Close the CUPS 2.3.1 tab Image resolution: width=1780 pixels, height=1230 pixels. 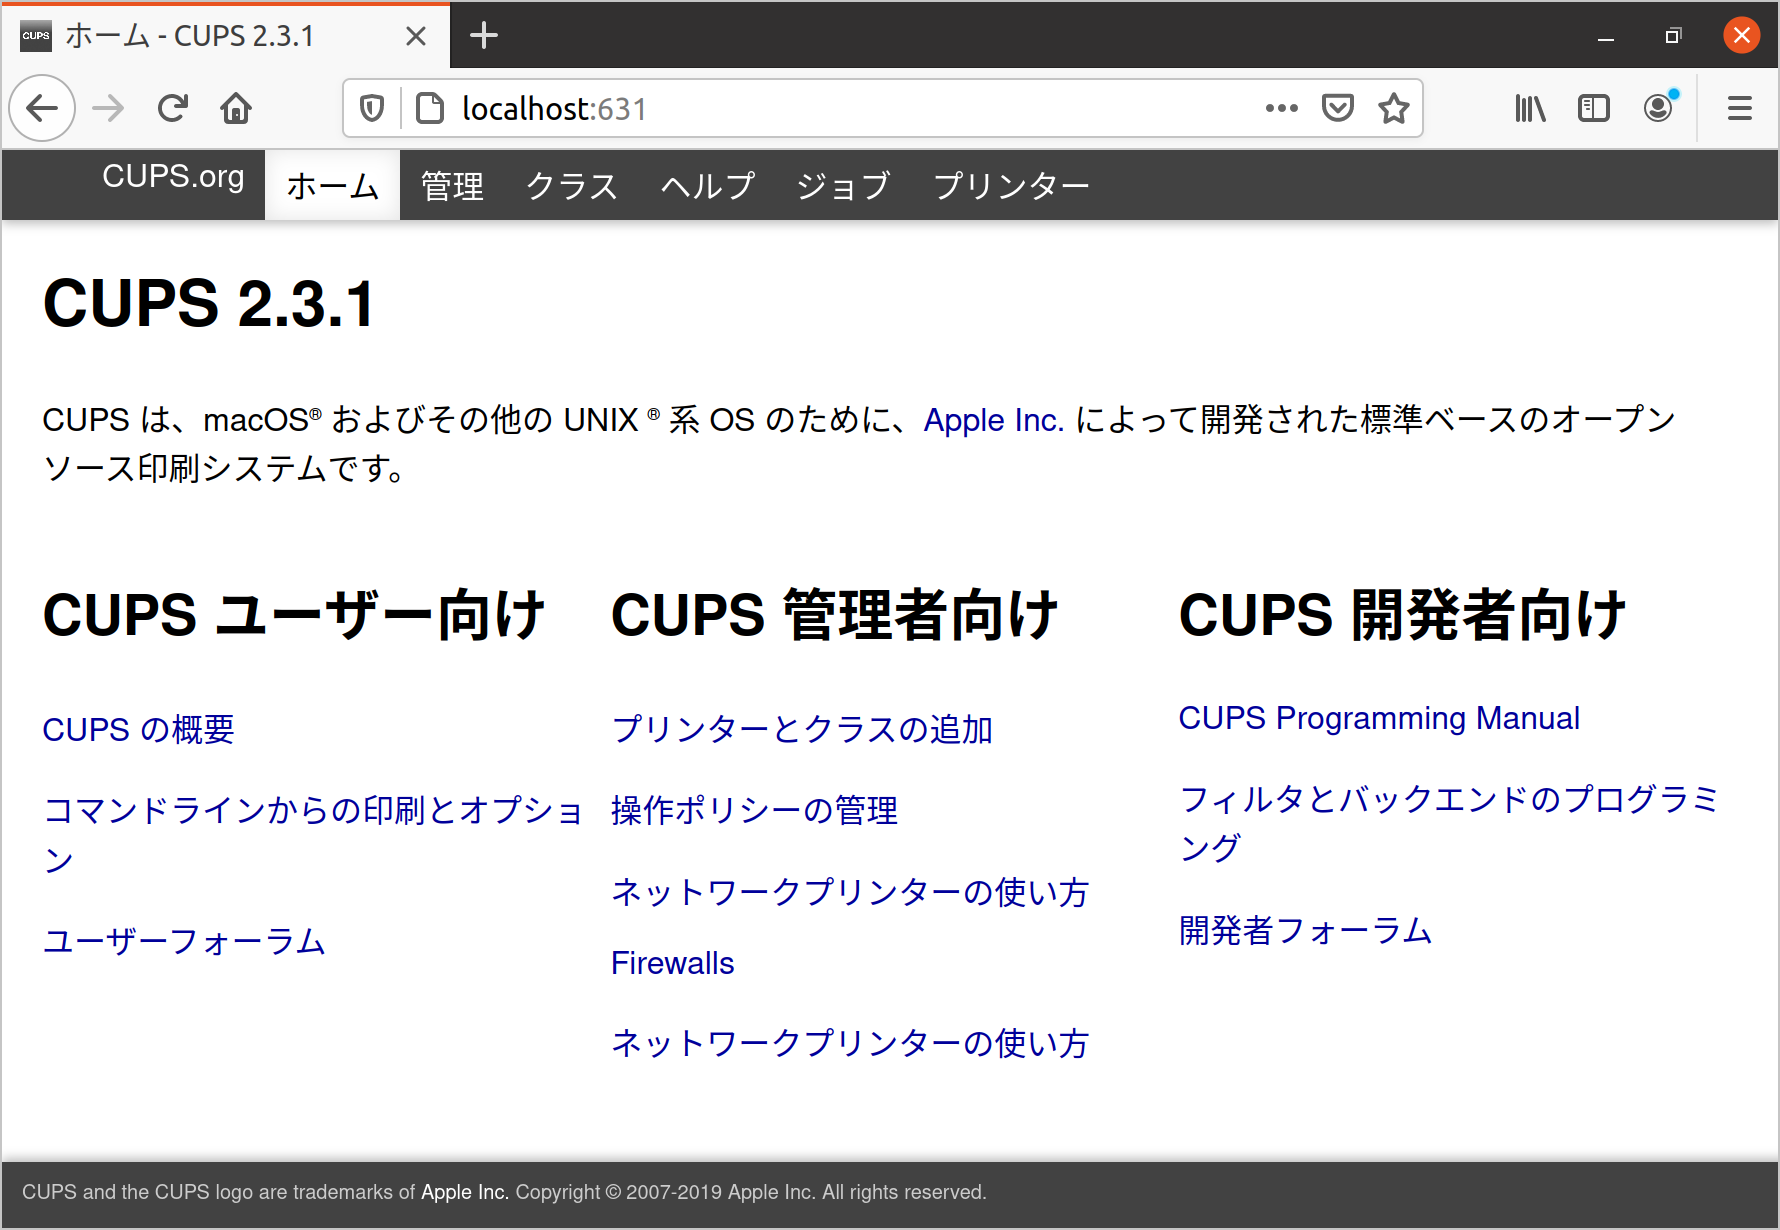(x=416, y=36)
